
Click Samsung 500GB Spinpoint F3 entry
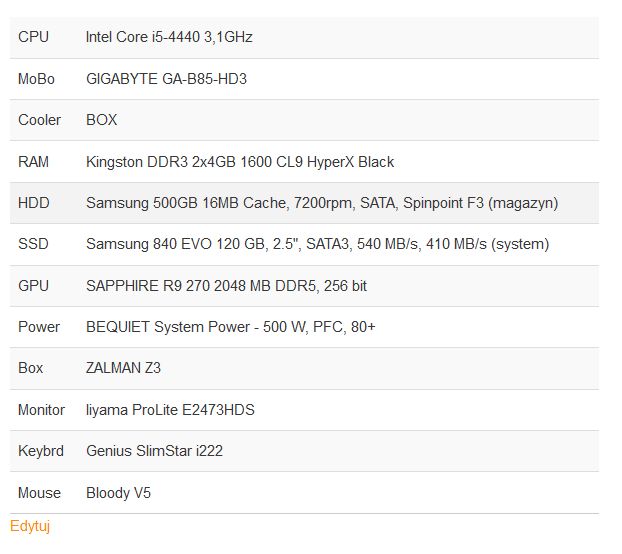pos(322,203)
